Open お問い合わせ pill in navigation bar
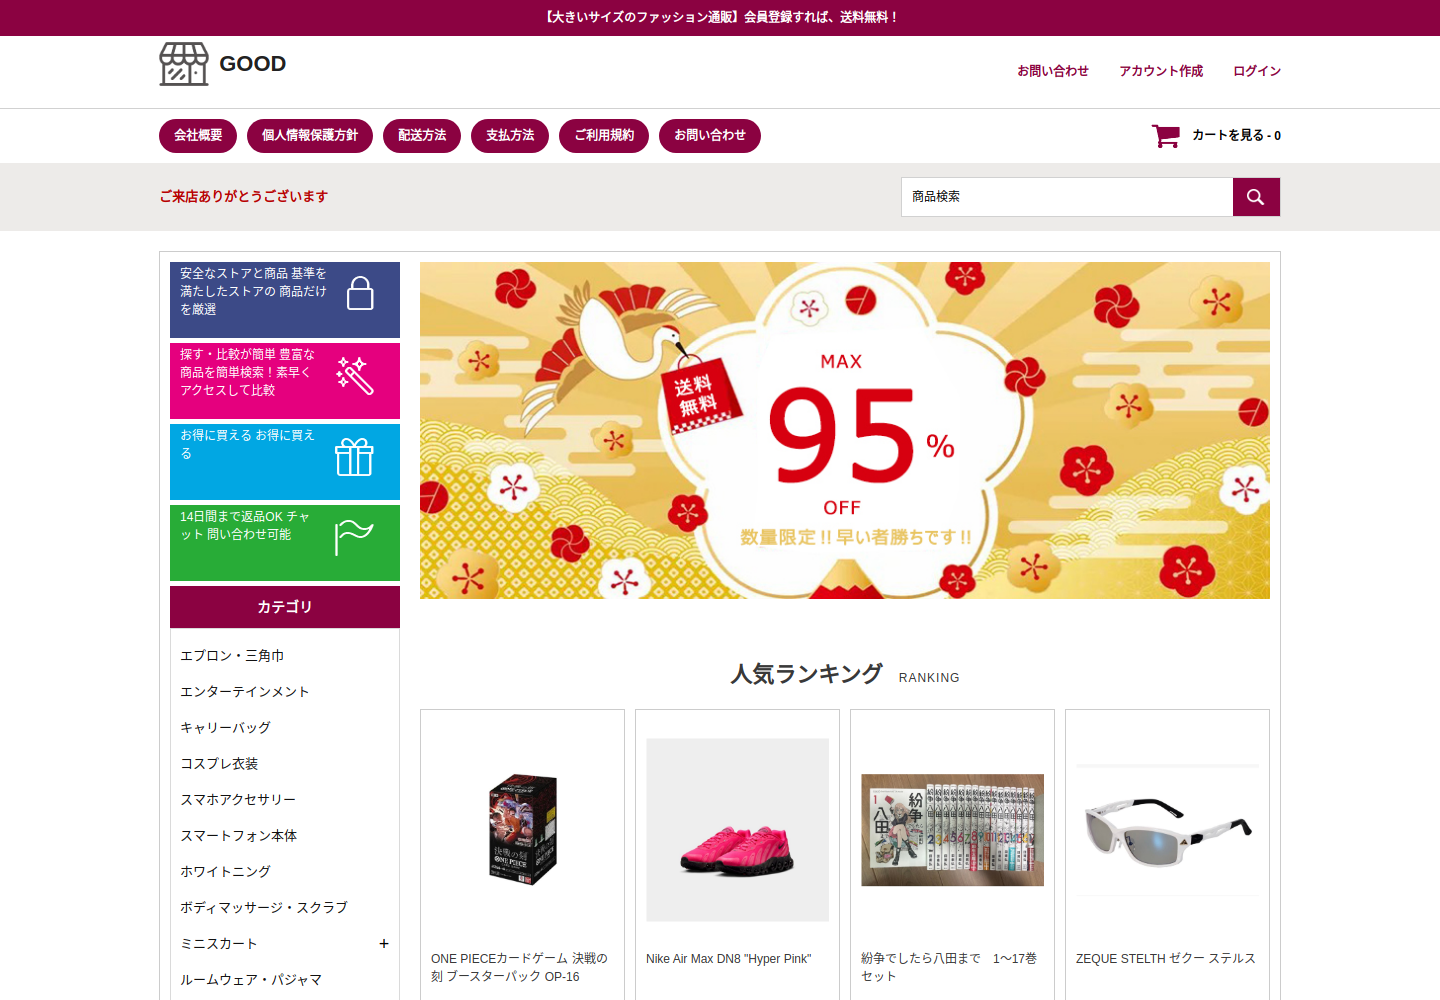Screen dimensions: 1440x1000 point(710,136)
